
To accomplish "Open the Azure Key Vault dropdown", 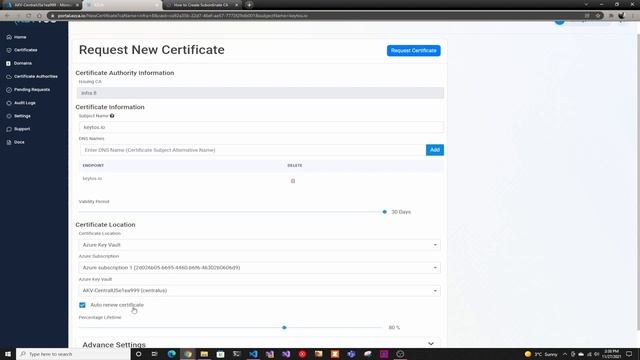I will (260, 291).
